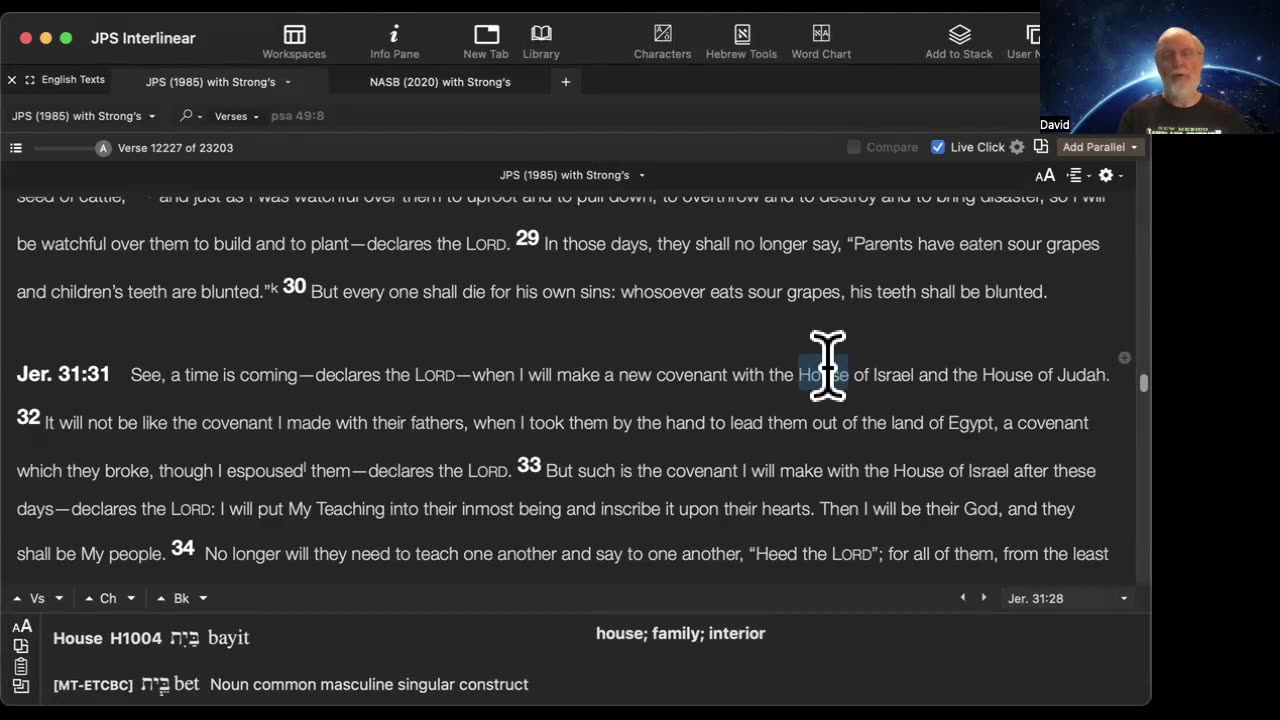Go down one verse with Vs arrow
This screenshot has height=720, width=1280.
[x=59, y=598]
